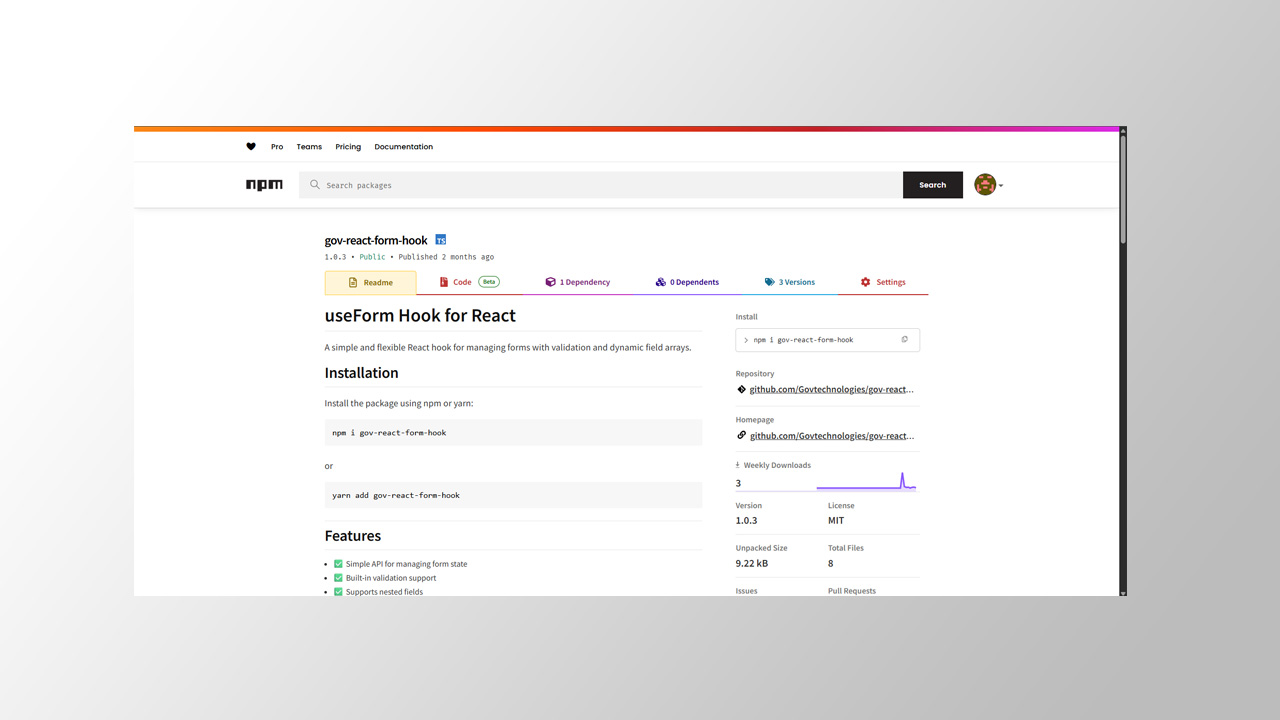The image size is (1280, 720).
Task: Click the Beta badge on Code tab
Action: click(x=489, y=282)
